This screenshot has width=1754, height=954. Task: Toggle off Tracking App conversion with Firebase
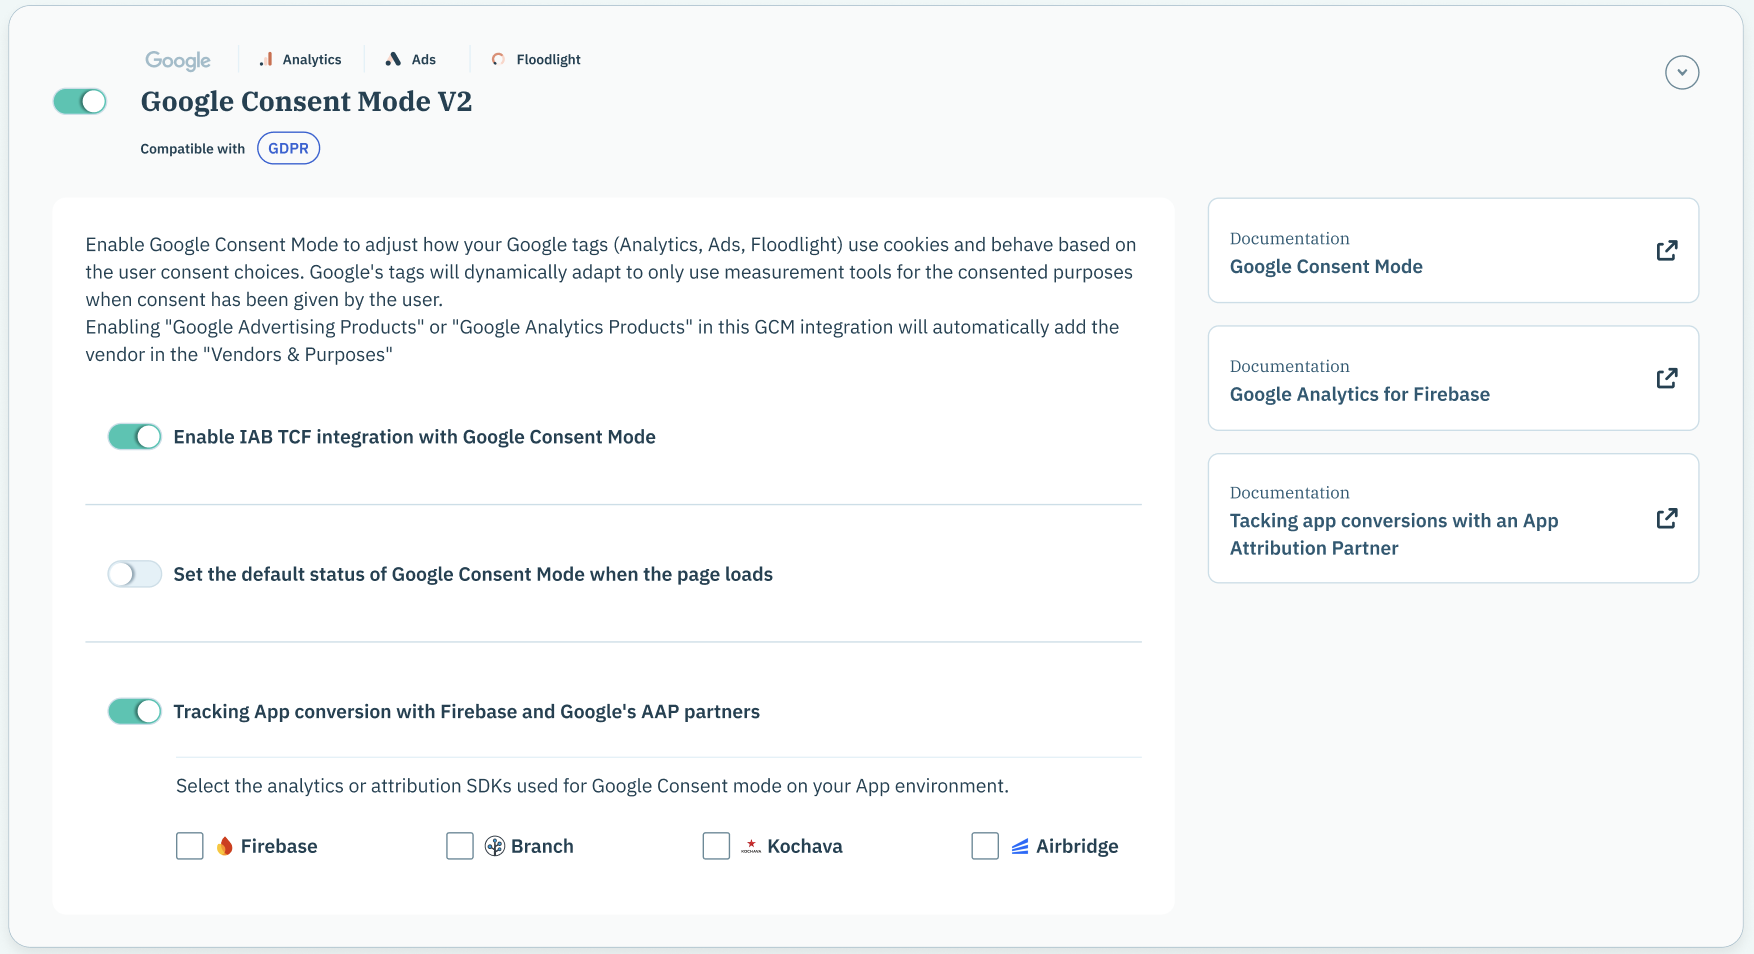point(135,711)
